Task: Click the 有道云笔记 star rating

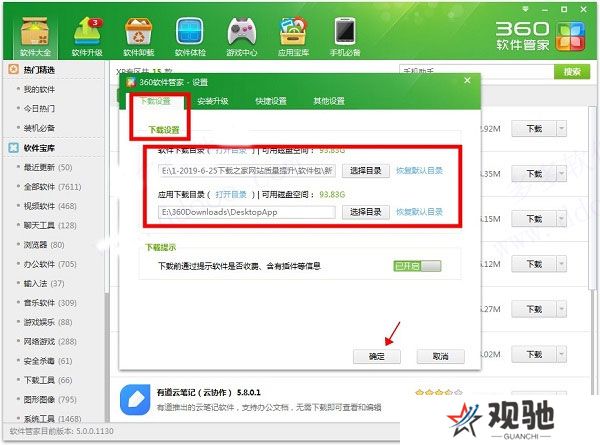Action: [x=439, y=392]
